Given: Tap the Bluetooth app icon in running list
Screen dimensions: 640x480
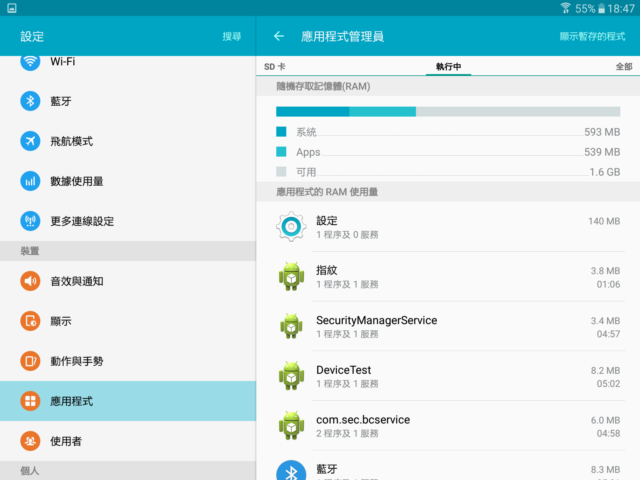Looking at the screenshot, I should (291, 471).
